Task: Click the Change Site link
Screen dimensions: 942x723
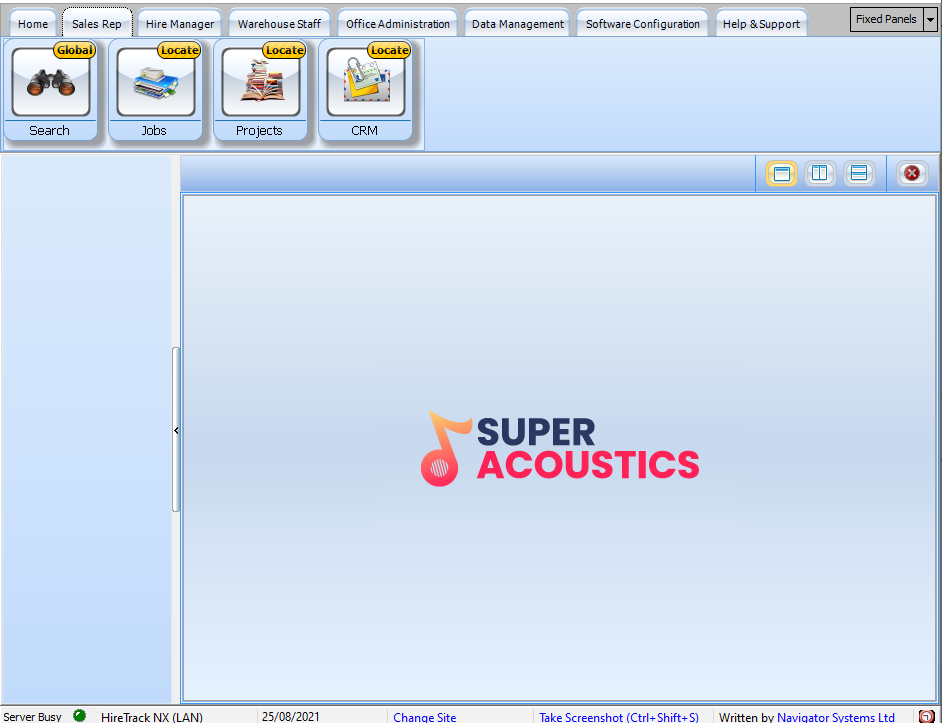Action: coord(424,717)
